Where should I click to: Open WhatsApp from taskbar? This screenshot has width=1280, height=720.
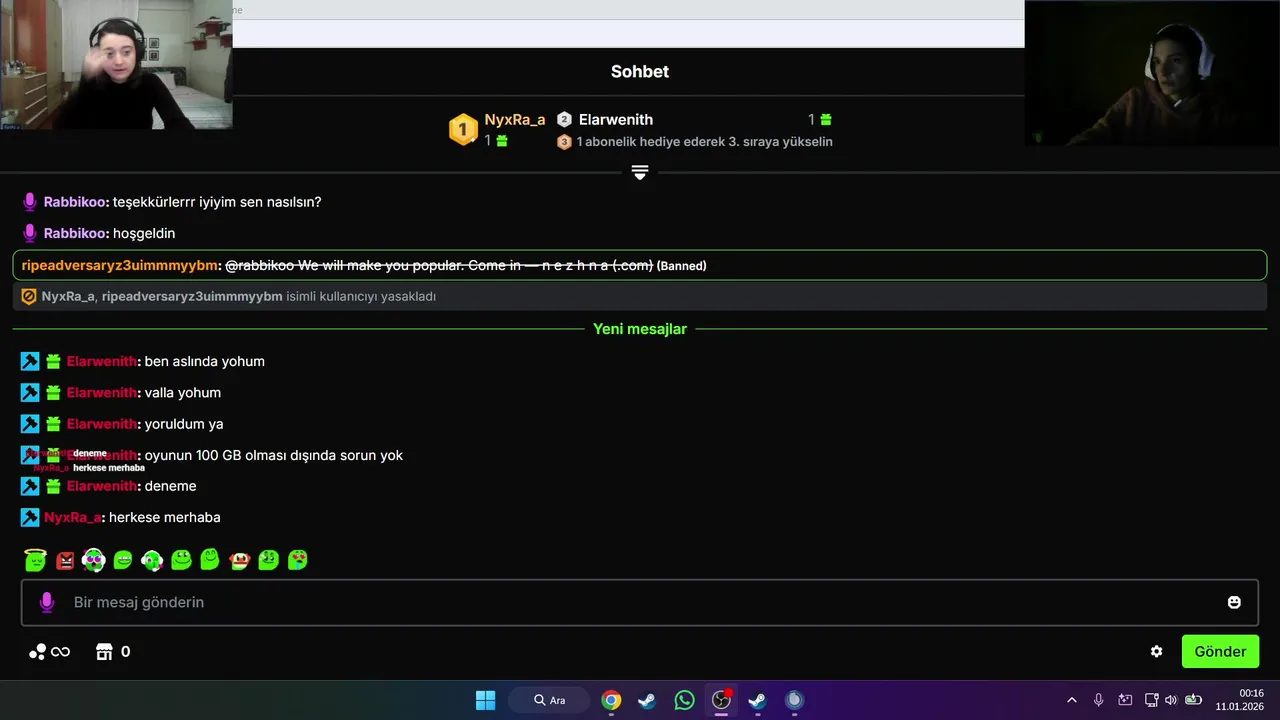[684, 700]
